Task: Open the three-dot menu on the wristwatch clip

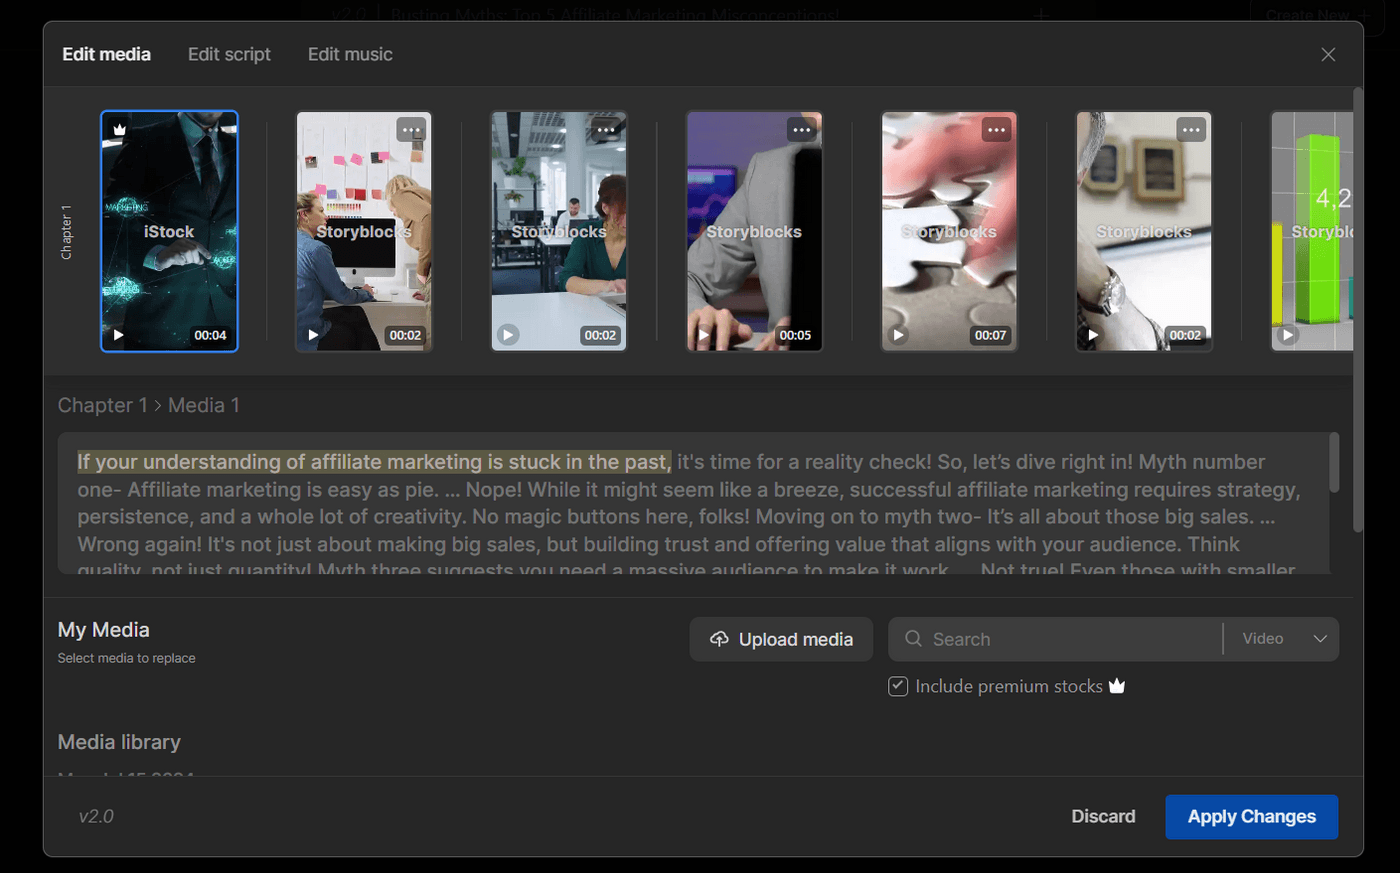Action: (1190, 129)
